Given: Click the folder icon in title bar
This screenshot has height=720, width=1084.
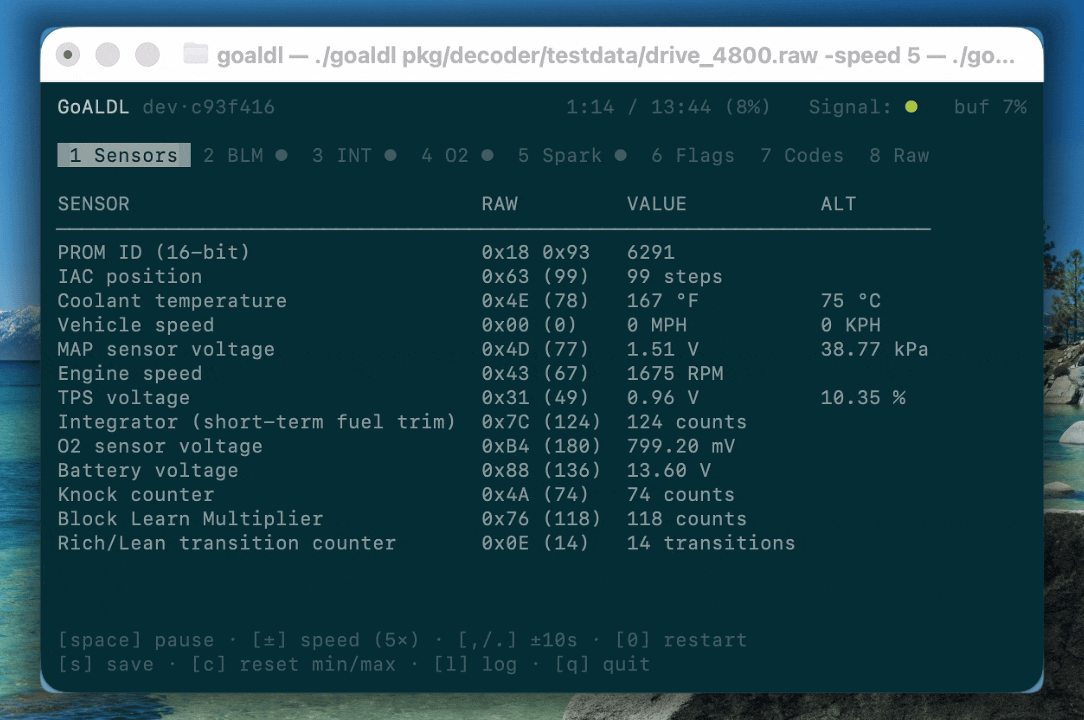Looking at the screenshot, I should click(196, 54).
